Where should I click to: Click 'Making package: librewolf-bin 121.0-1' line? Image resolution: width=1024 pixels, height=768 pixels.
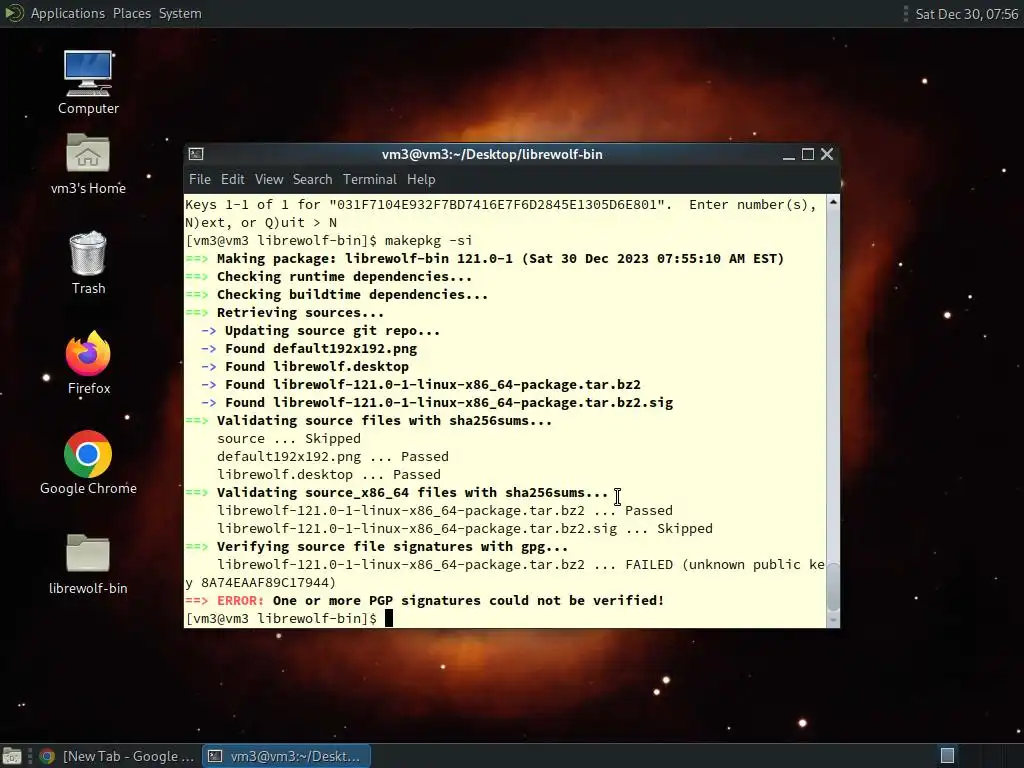click(485, 258)
